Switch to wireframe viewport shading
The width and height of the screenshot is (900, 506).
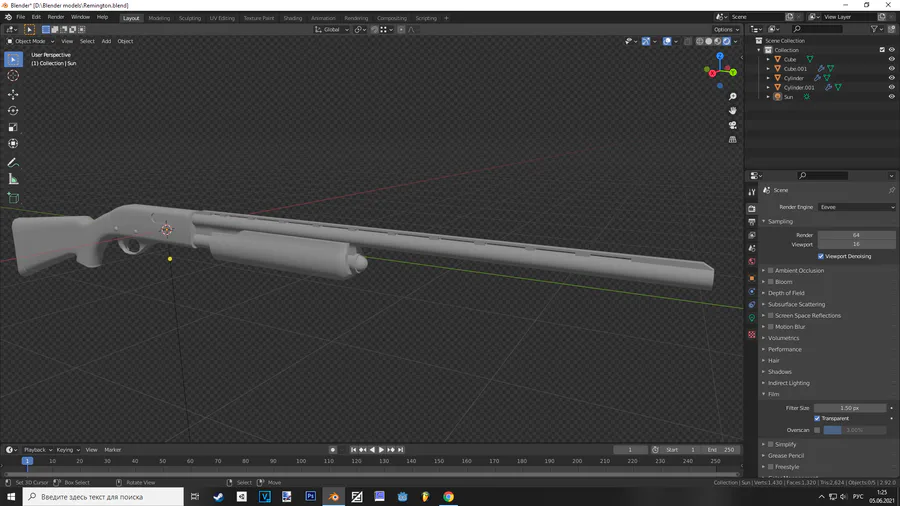coord(700,41)
